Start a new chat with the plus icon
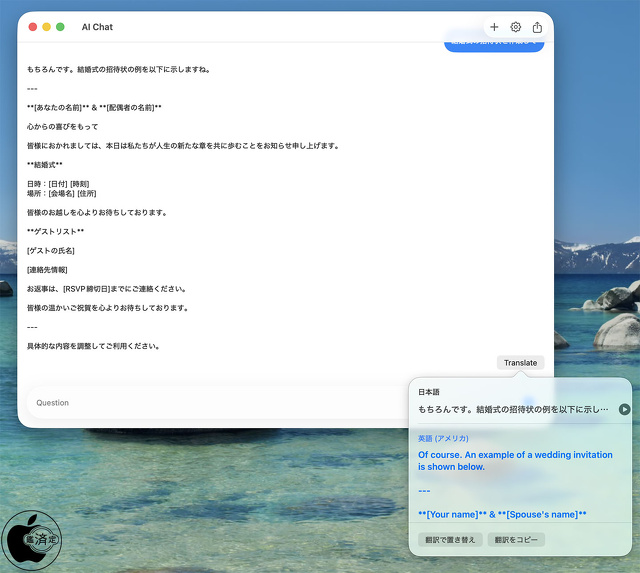Image resolution: width=640 pixels, height=573 pixels. tap(494, 27)
